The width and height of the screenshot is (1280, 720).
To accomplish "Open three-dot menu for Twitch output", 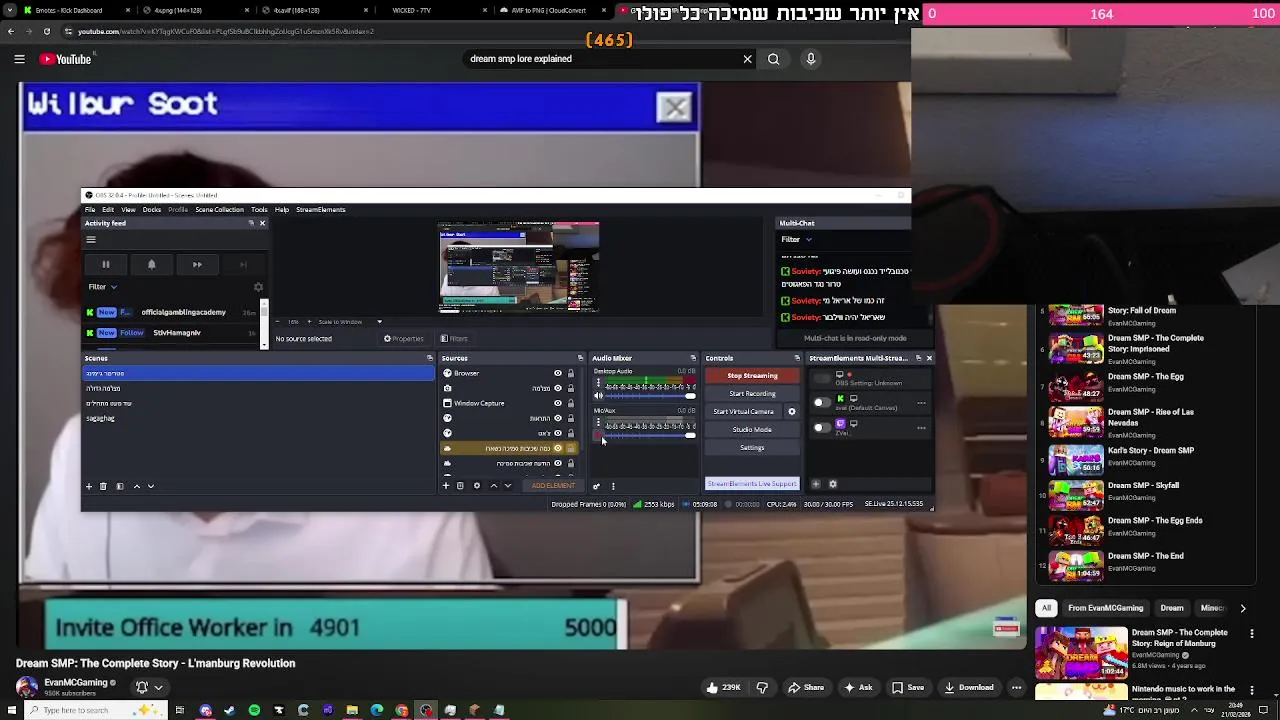I will point(921,428).
